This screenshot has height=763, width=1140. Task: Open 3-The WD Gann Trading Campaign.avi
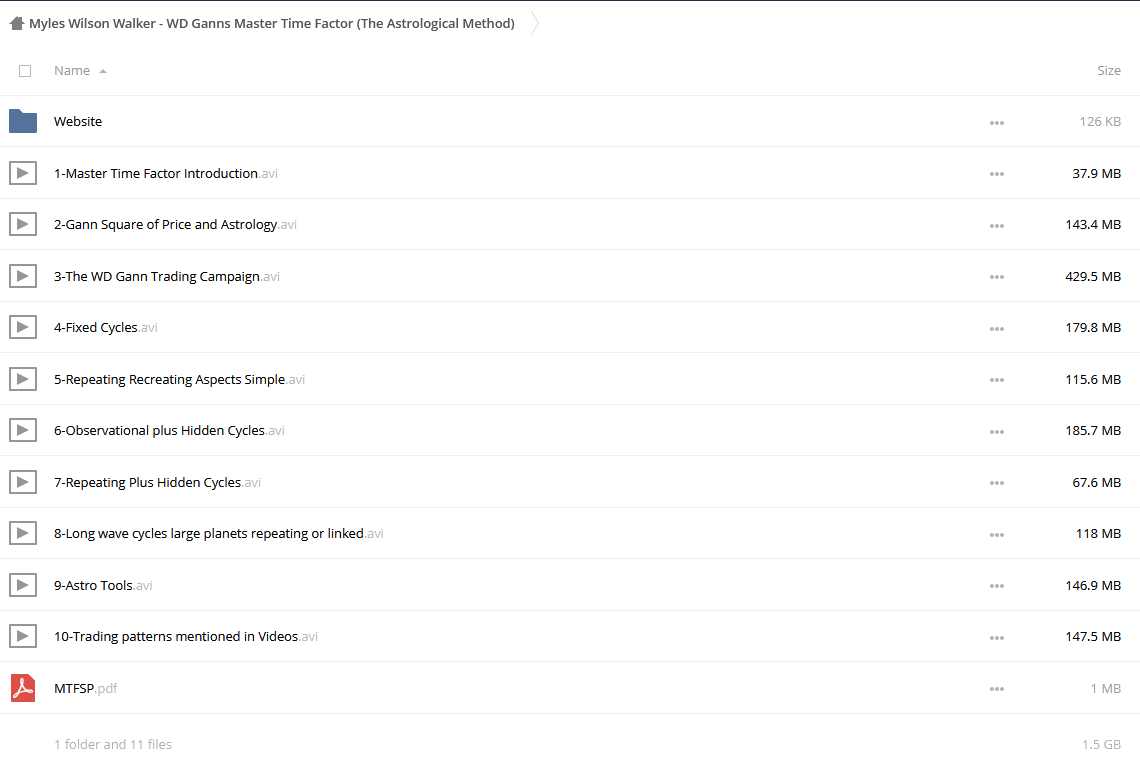point(166,276)
